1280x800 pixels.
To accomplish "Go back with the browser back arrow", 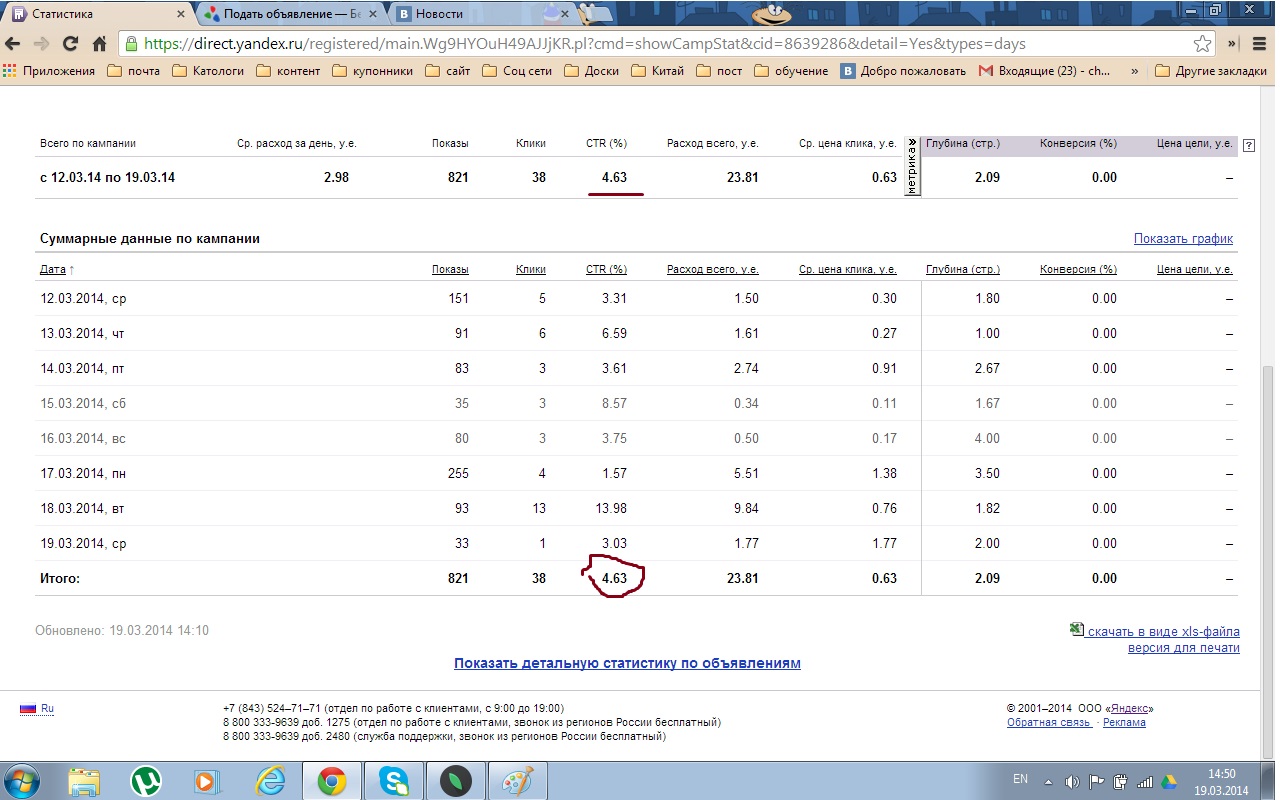I will 14,44.
